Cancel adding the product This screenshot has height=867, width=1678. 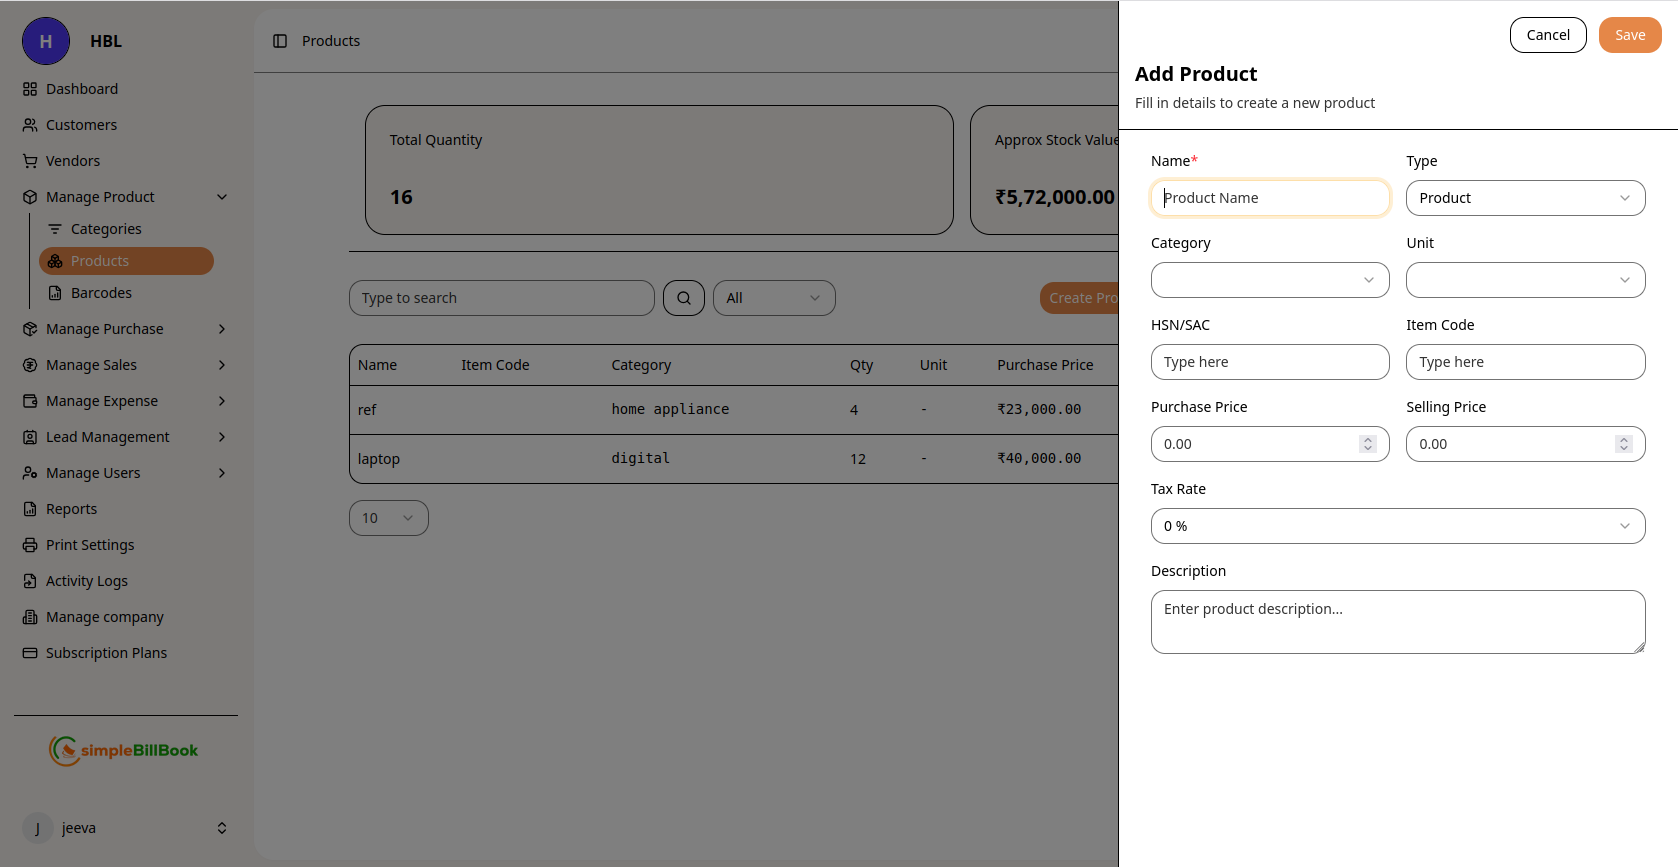coord(1547,35)
